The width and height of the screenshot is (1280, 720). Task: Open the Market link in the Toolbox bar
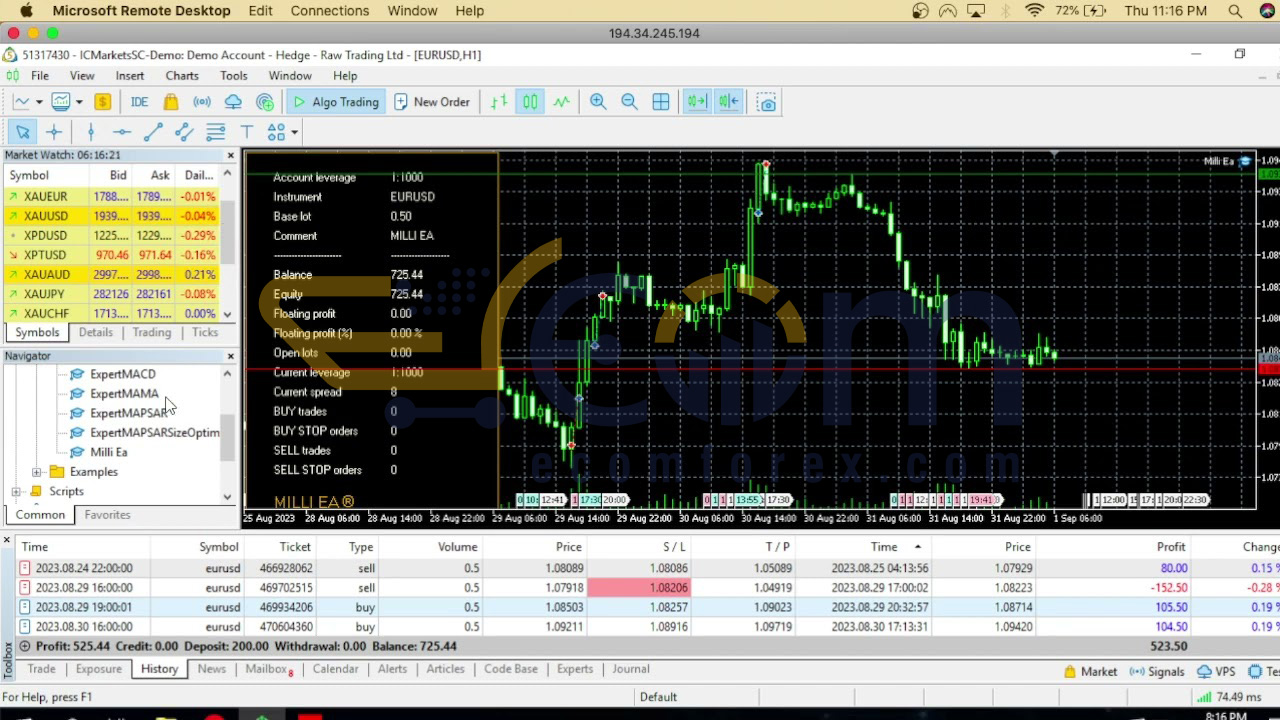tap(1090, 672)
